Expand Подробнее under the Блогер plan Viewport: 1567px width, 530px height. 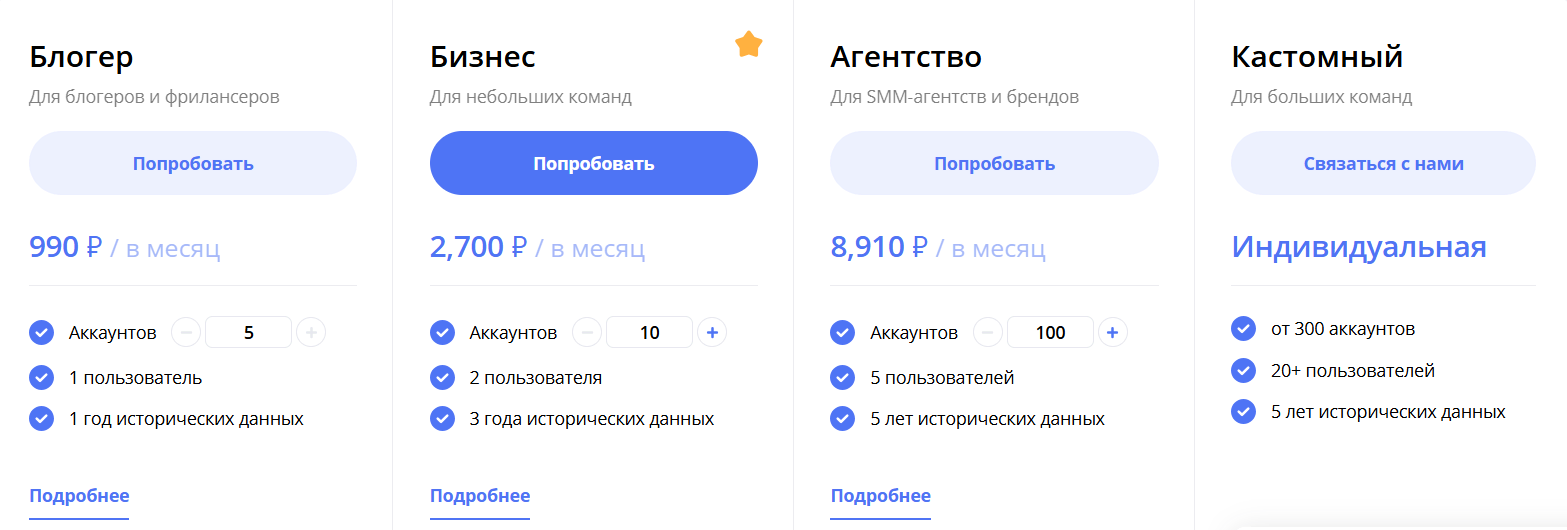pos(79,496)
